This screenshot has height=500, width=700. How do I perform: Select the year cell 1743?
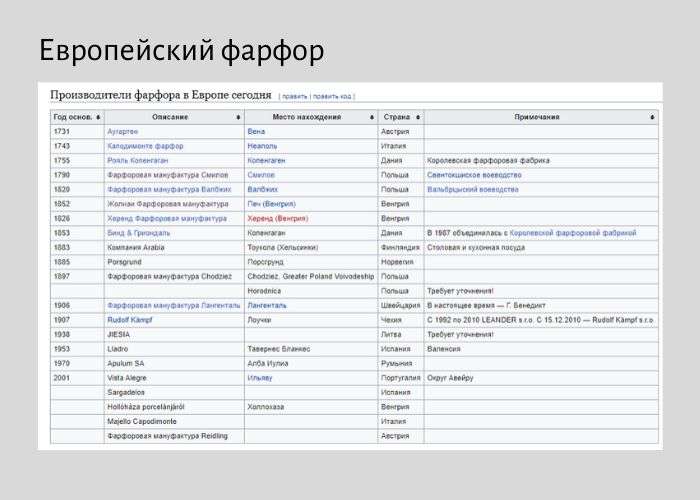coord(77,146)
